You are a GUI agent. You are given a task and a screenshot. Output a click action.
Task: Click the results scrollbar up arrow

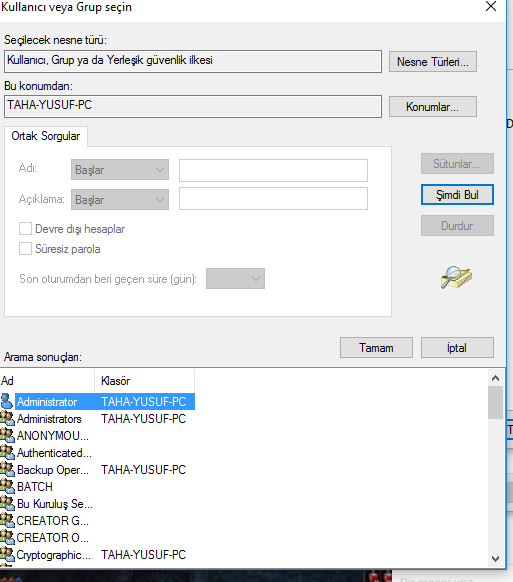pyautogui.click(x=495, y=378)
